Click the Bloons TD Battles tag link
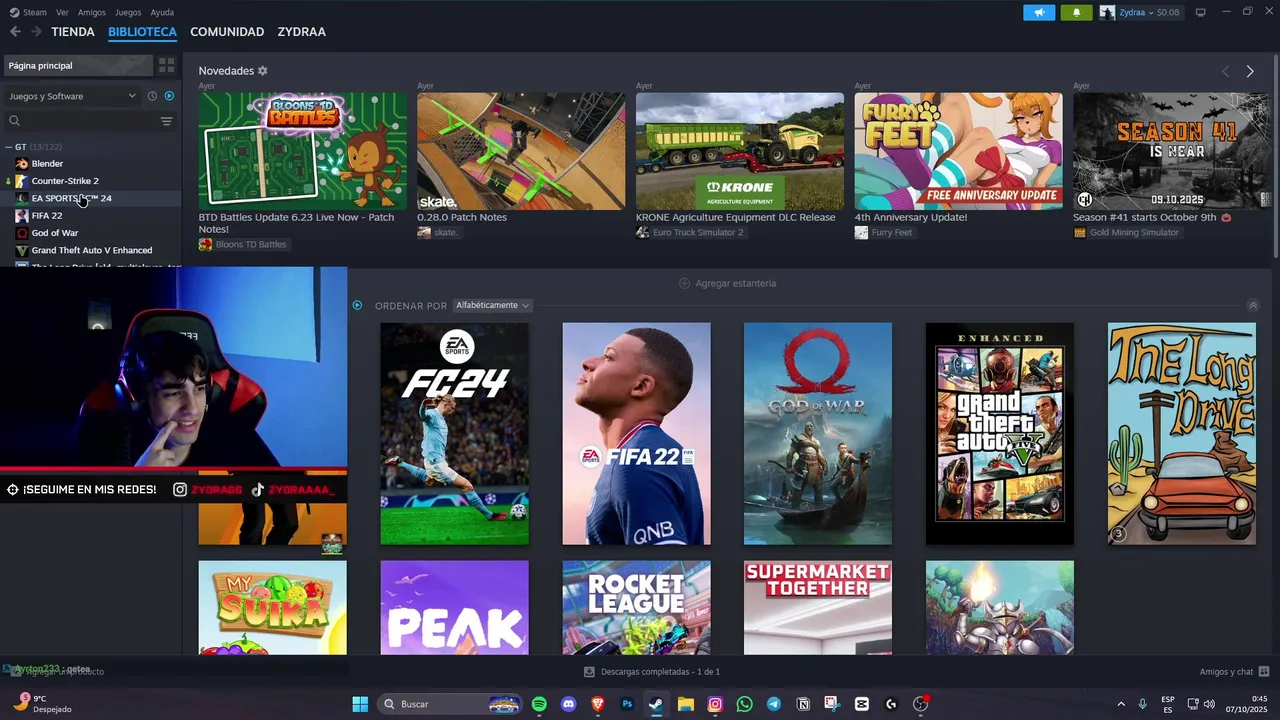1280x720 pixels. click(x=250, y=244)
